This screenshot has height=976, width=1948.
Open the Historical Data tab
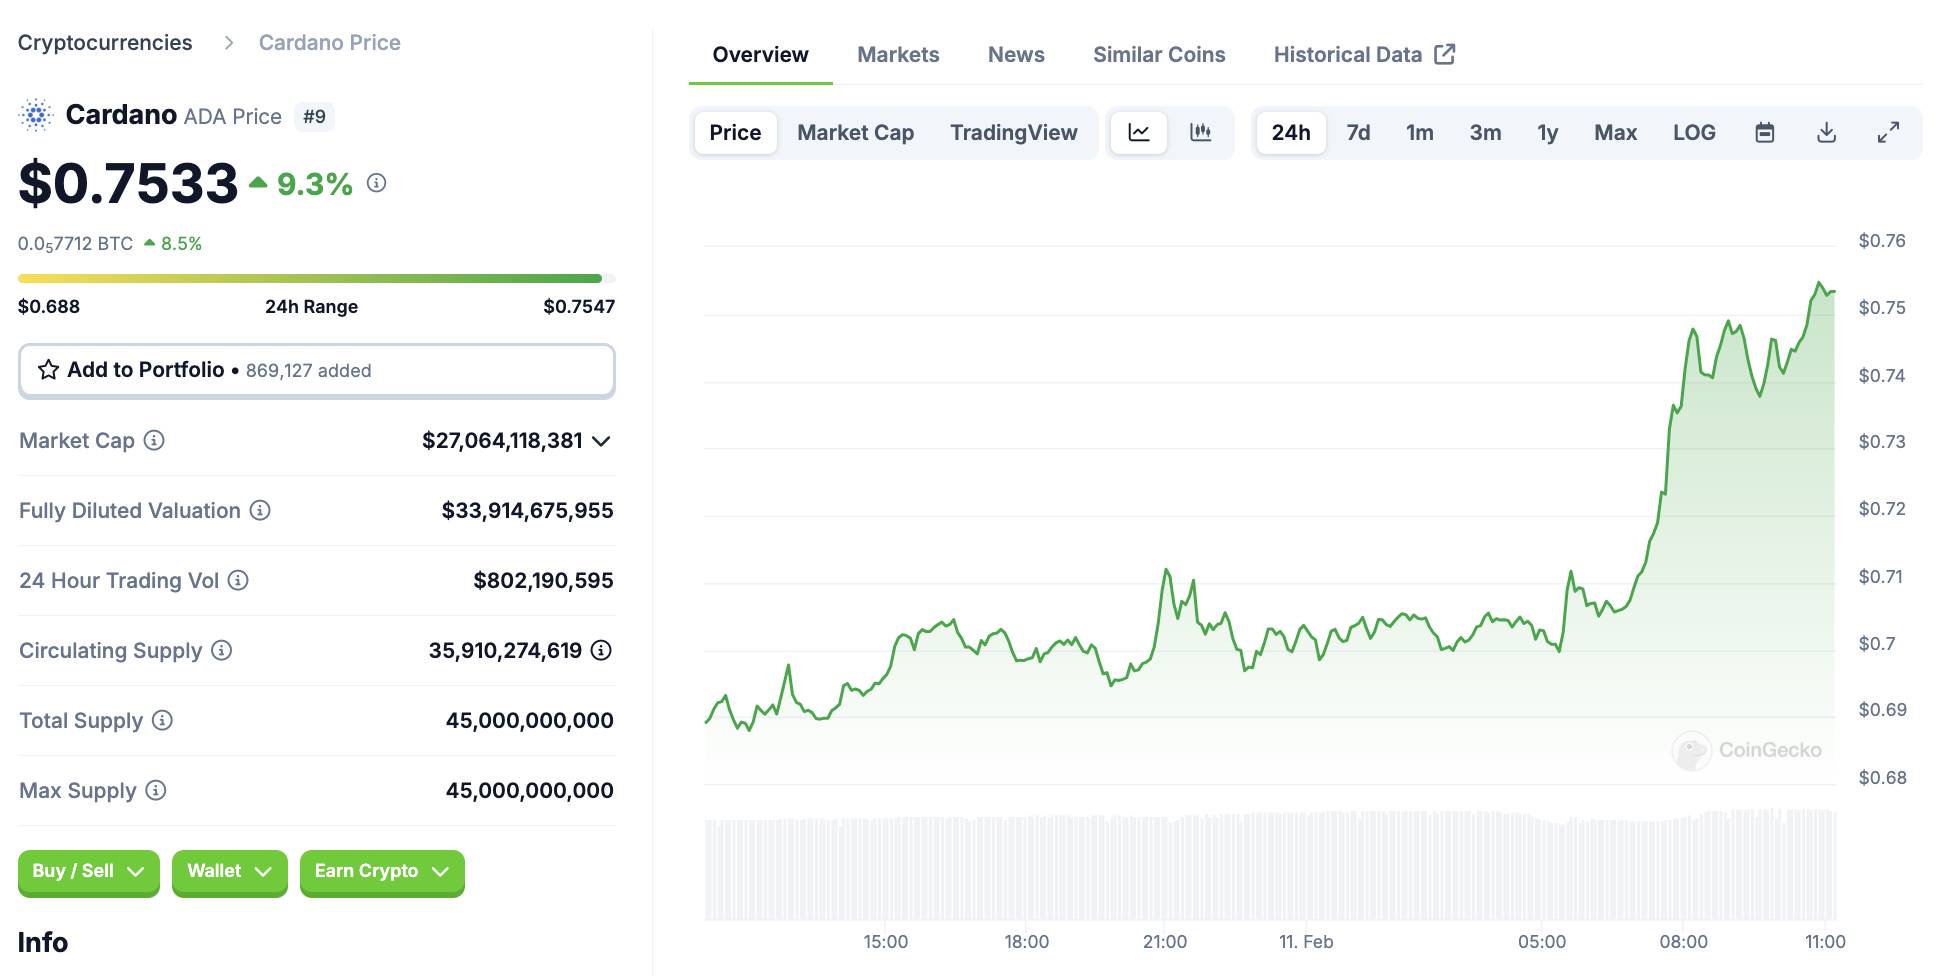pyautogui.click(x=1364, y=54)
